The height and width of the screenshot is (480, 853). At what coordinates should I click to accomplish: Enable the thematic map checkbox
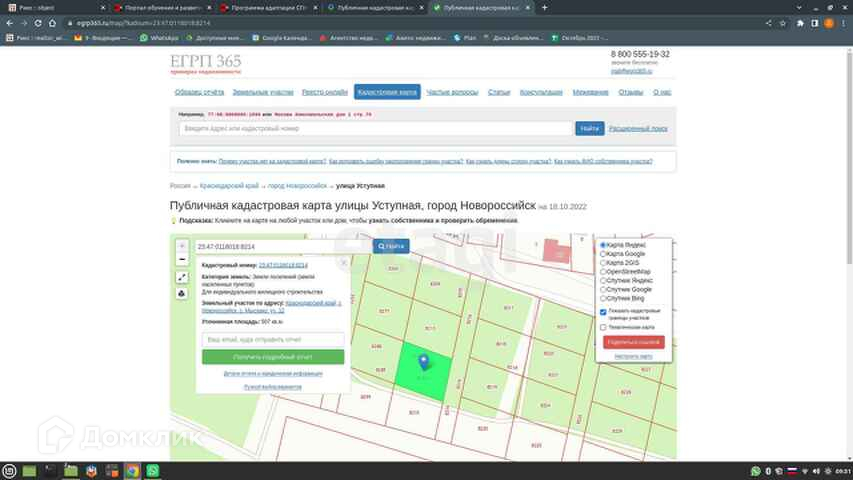point(603,328)
